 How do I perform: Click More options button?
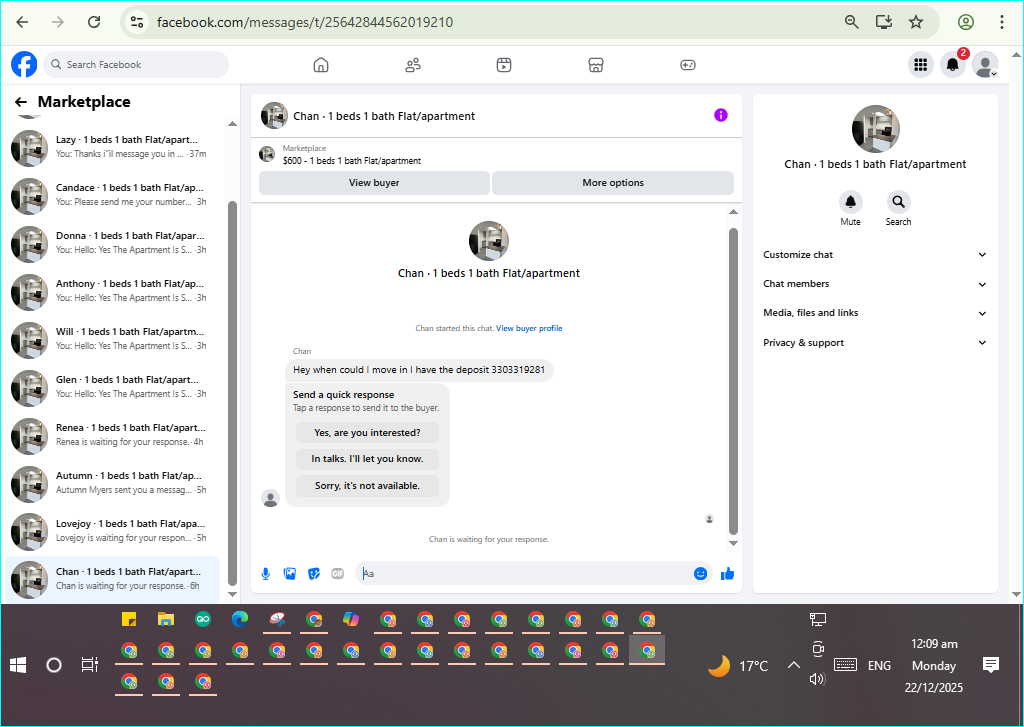(613, 183)
